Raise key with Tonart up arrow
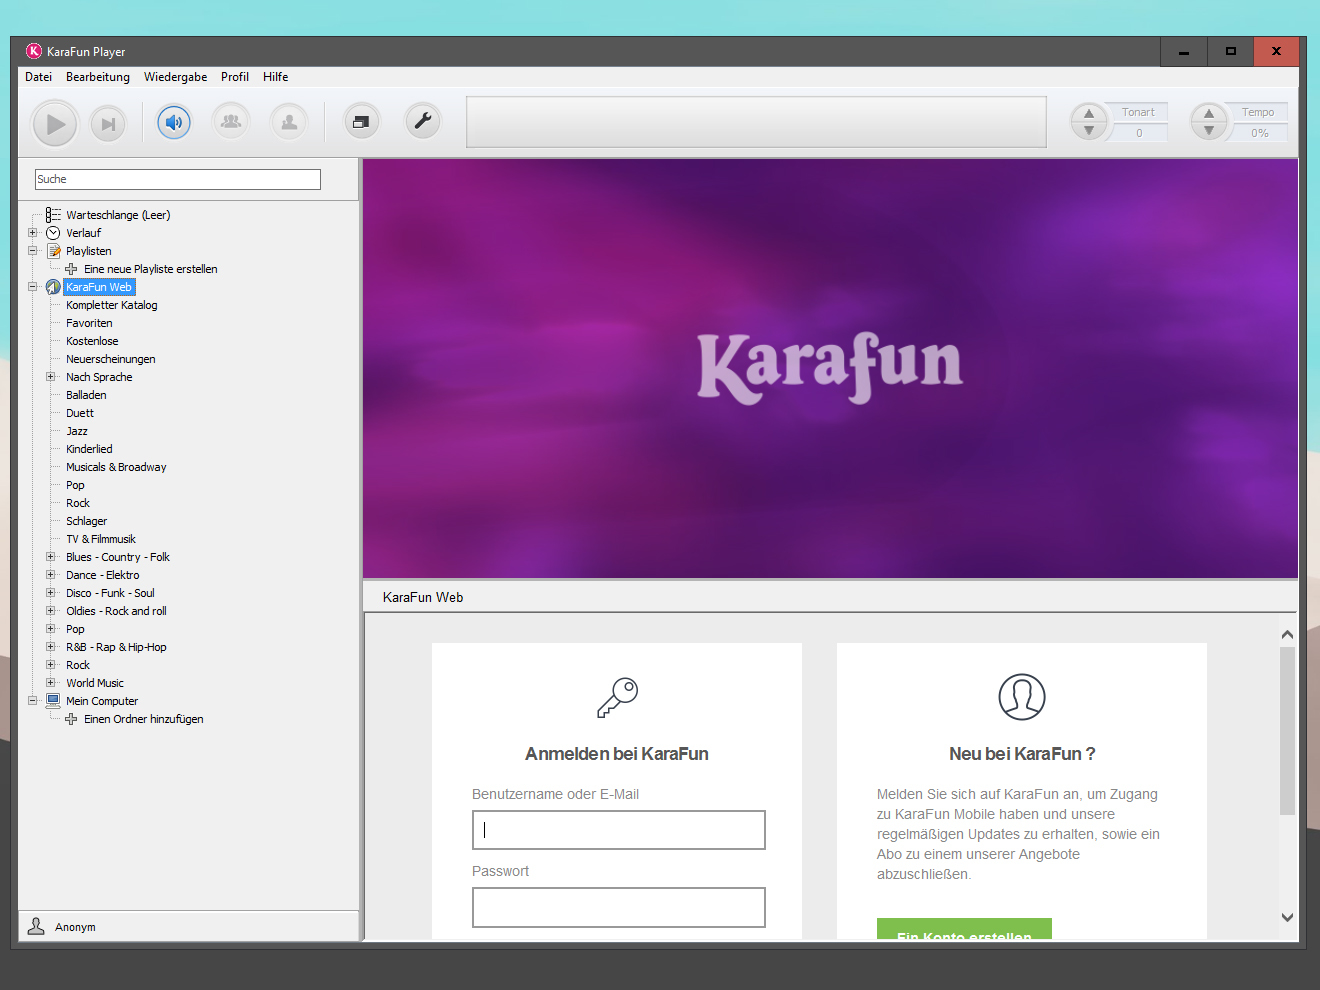The image size is (1320, 990). pos(1089,113)
